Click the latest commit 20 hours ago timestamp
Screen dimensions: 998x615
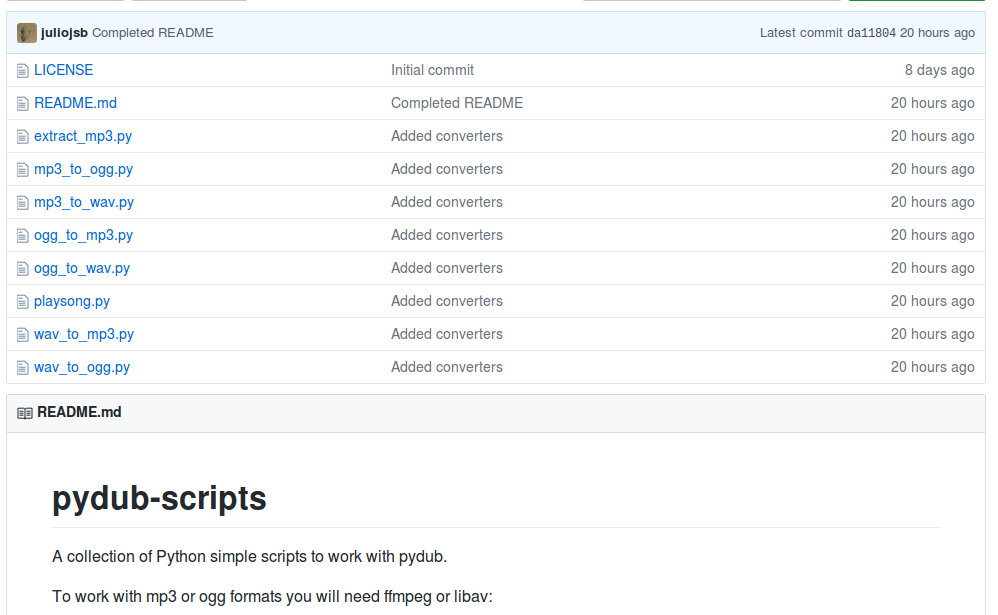click(x=938, y=33)
